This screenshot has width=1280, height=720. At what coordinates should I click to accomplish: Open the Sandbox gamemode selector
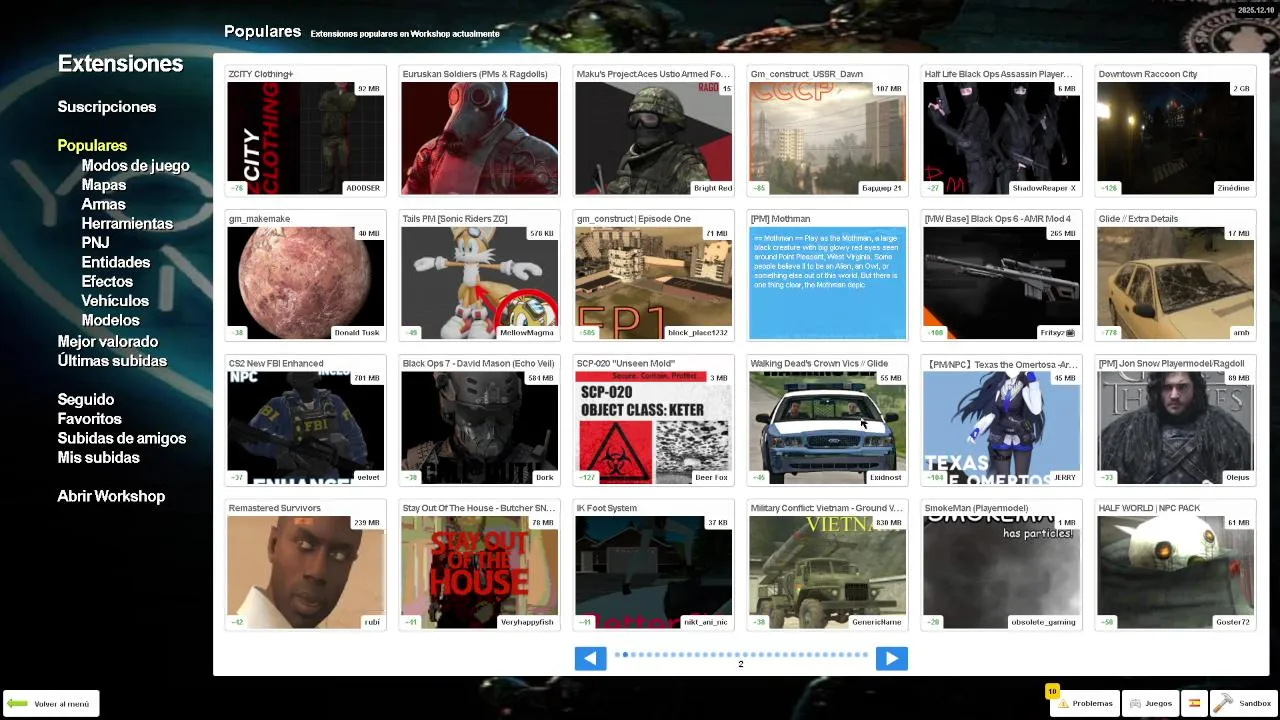coord(1243,703)
